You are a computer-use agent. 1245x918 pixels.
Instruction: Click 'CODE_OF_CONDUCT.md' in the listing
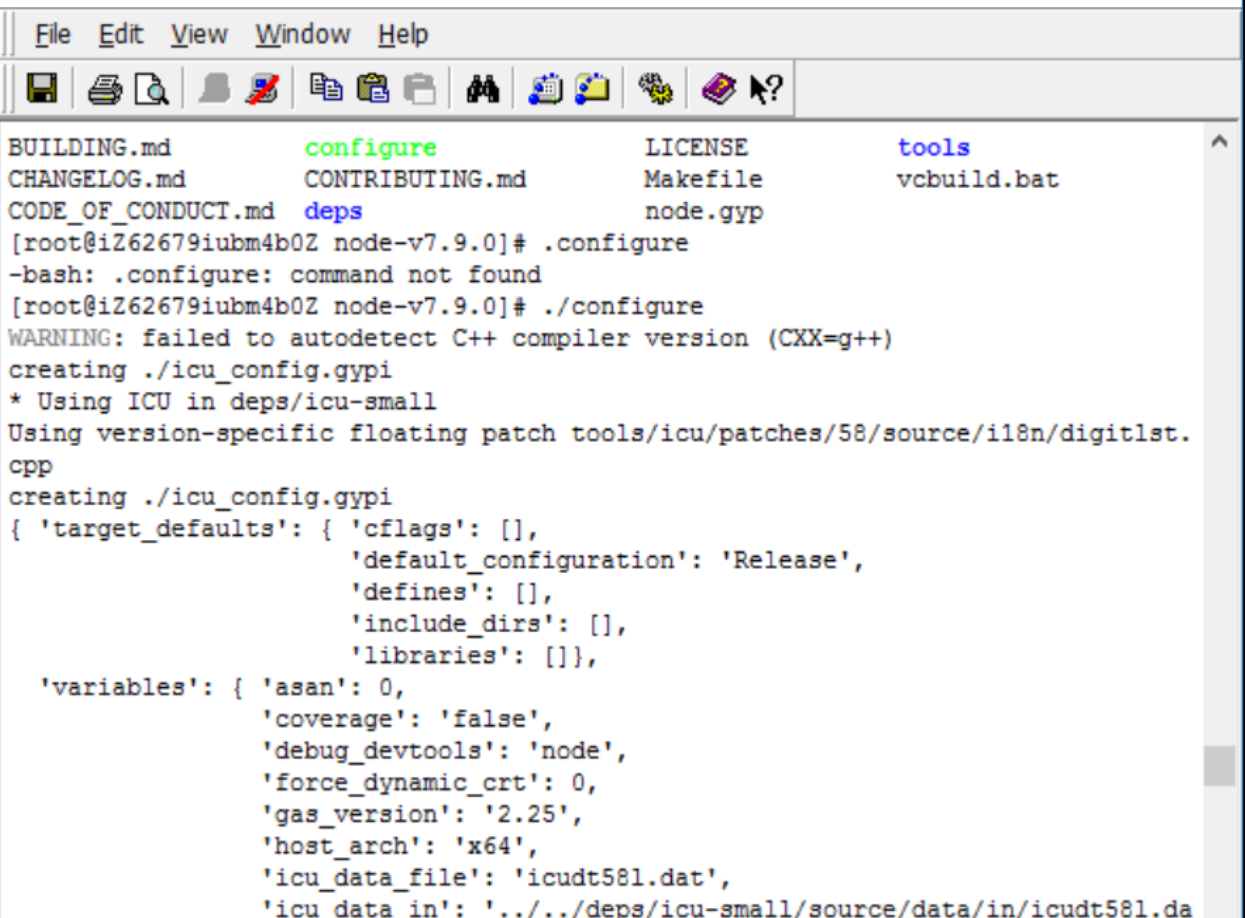coord(141,212)
